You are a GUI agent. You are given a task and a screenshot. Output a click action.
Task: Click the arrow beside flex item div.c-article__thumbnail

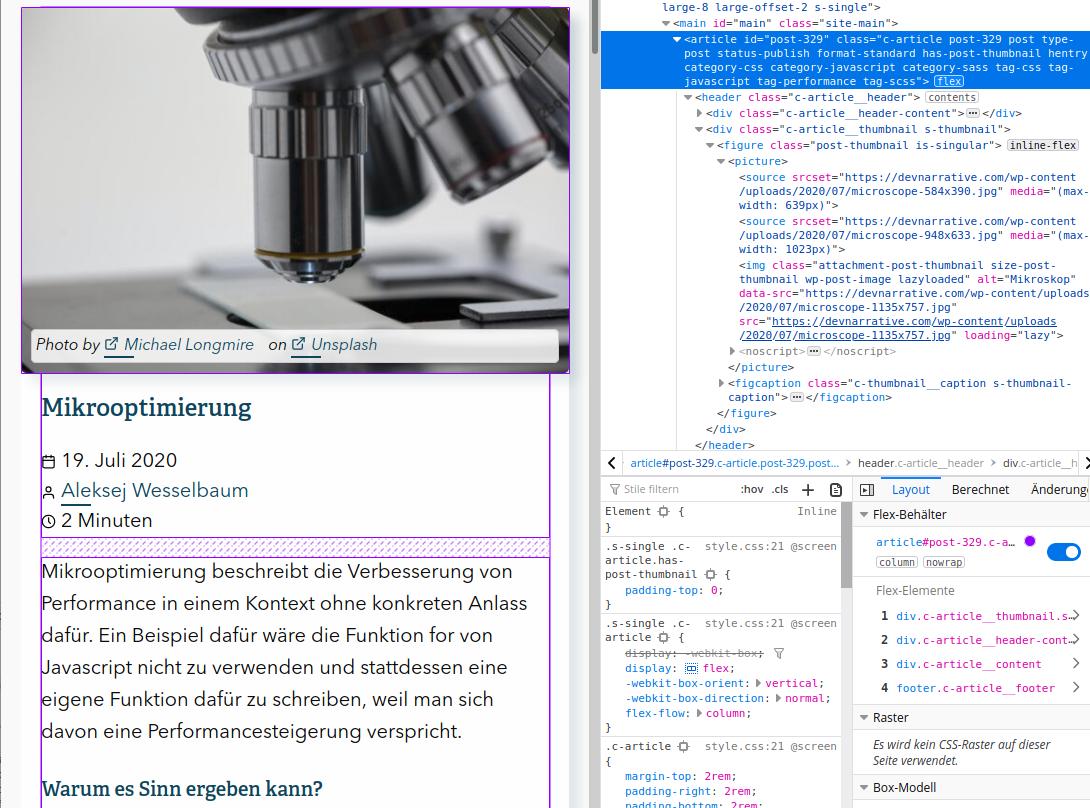(x=1075, y=615)
